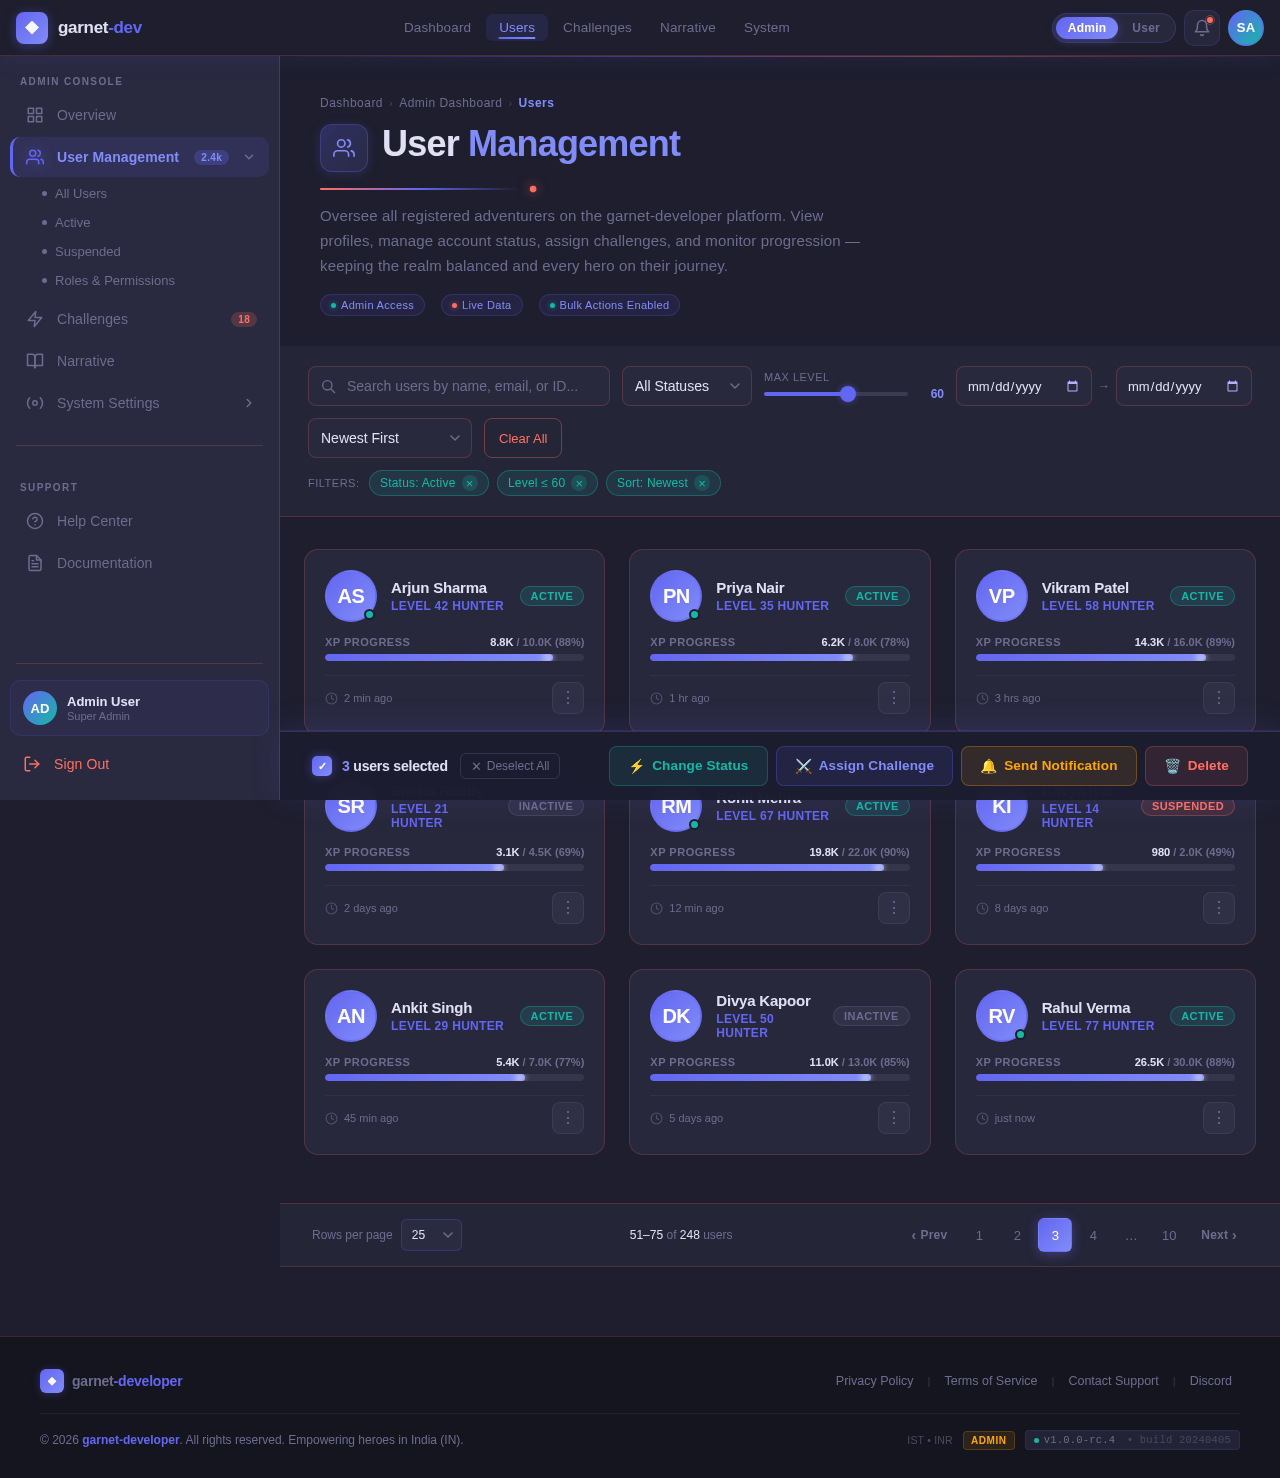Go to the System top nav tab

point(767,28)
